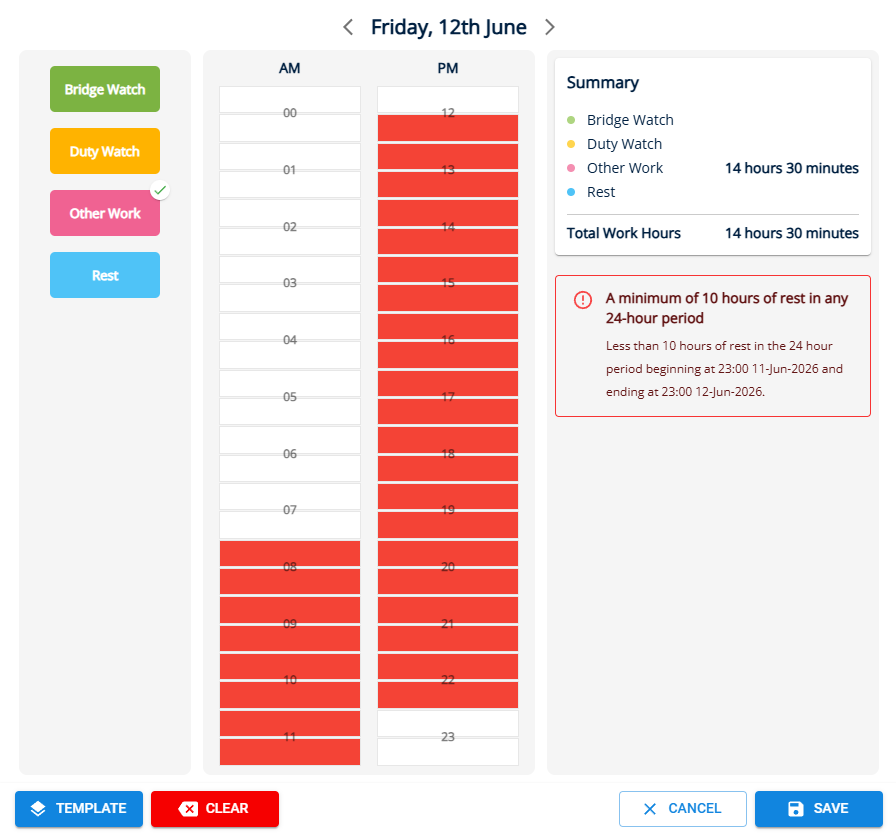The image size is (896, 838).
Task: Click the 'Total Work Hours' label
Action: pos(623,233)
